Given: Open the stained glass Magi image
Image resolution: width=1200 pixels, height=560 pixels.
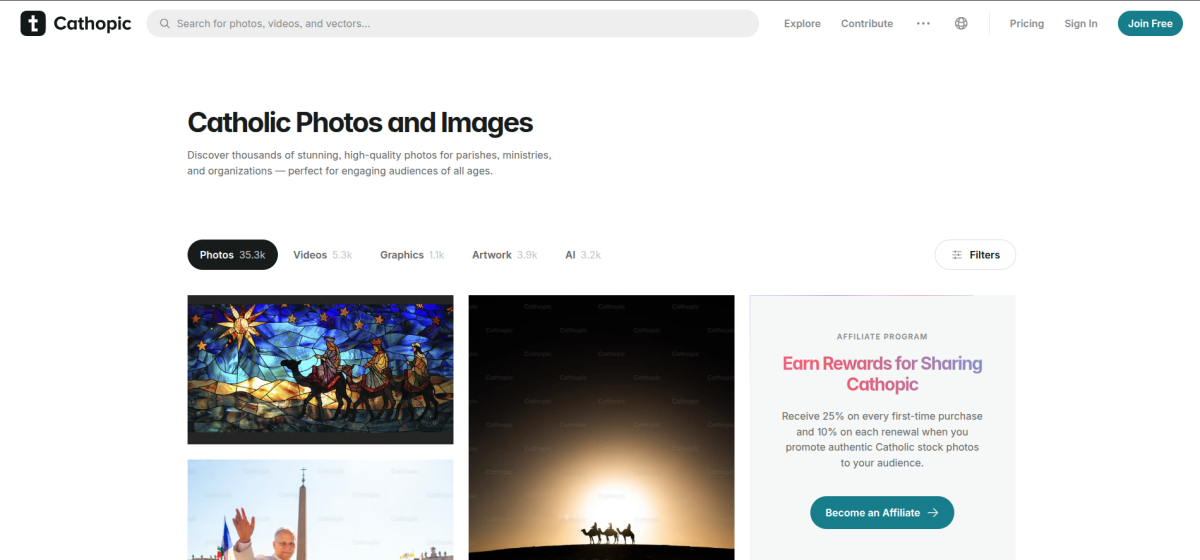Looking at the screenshot, I should click(320, 369).
